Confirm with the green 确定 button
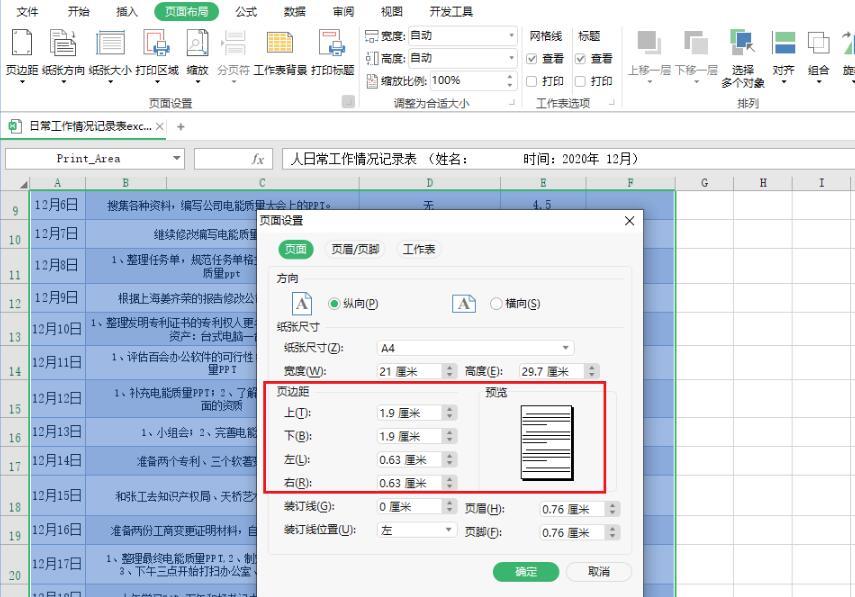Screen dimensions: 855x597 click(x=526, y=572)
